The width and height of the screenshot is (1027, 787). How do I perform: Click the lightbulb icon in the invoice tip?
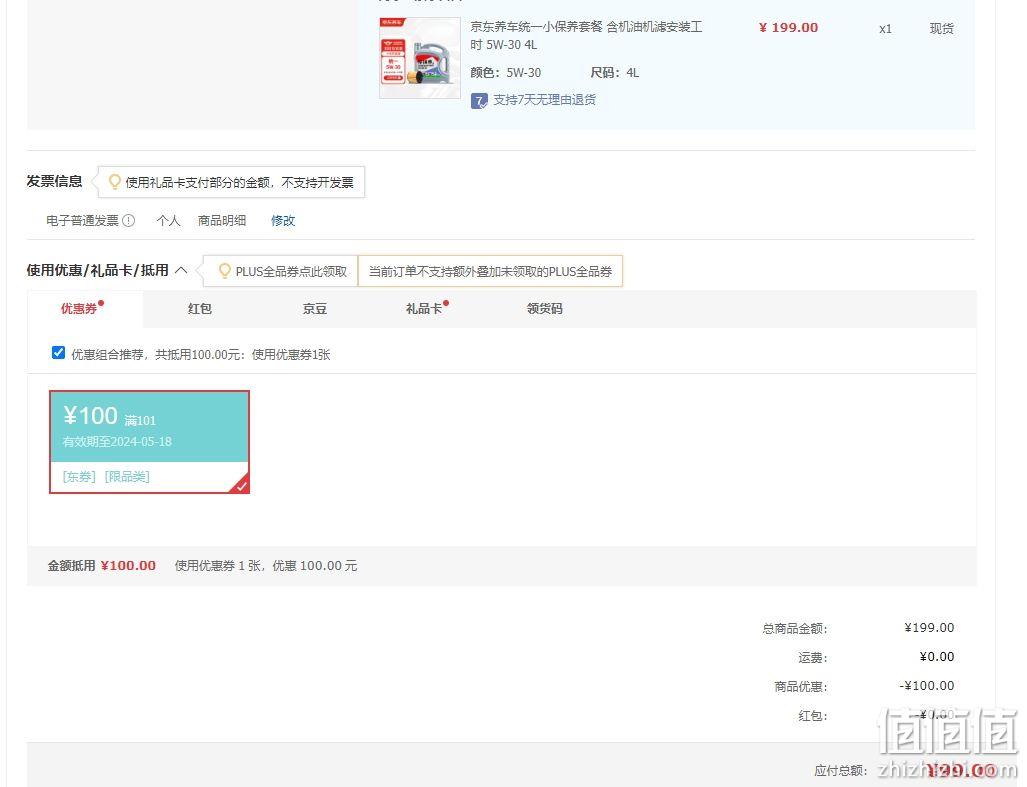(x=115, y=181)
